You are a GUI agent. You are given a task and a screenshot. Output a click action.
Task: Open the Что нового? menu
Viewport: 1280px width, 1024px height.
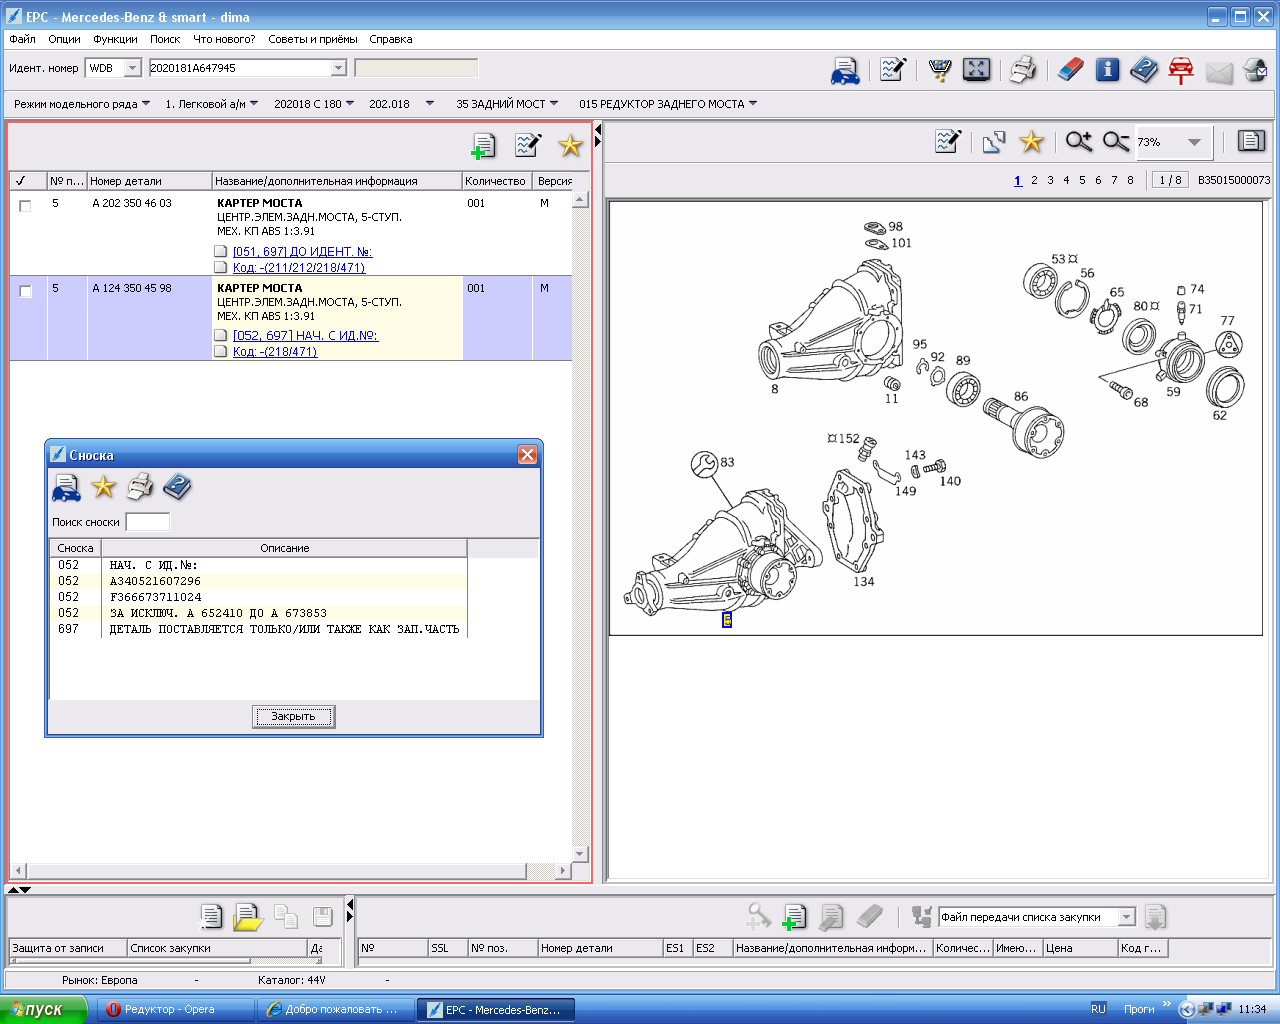224,39
